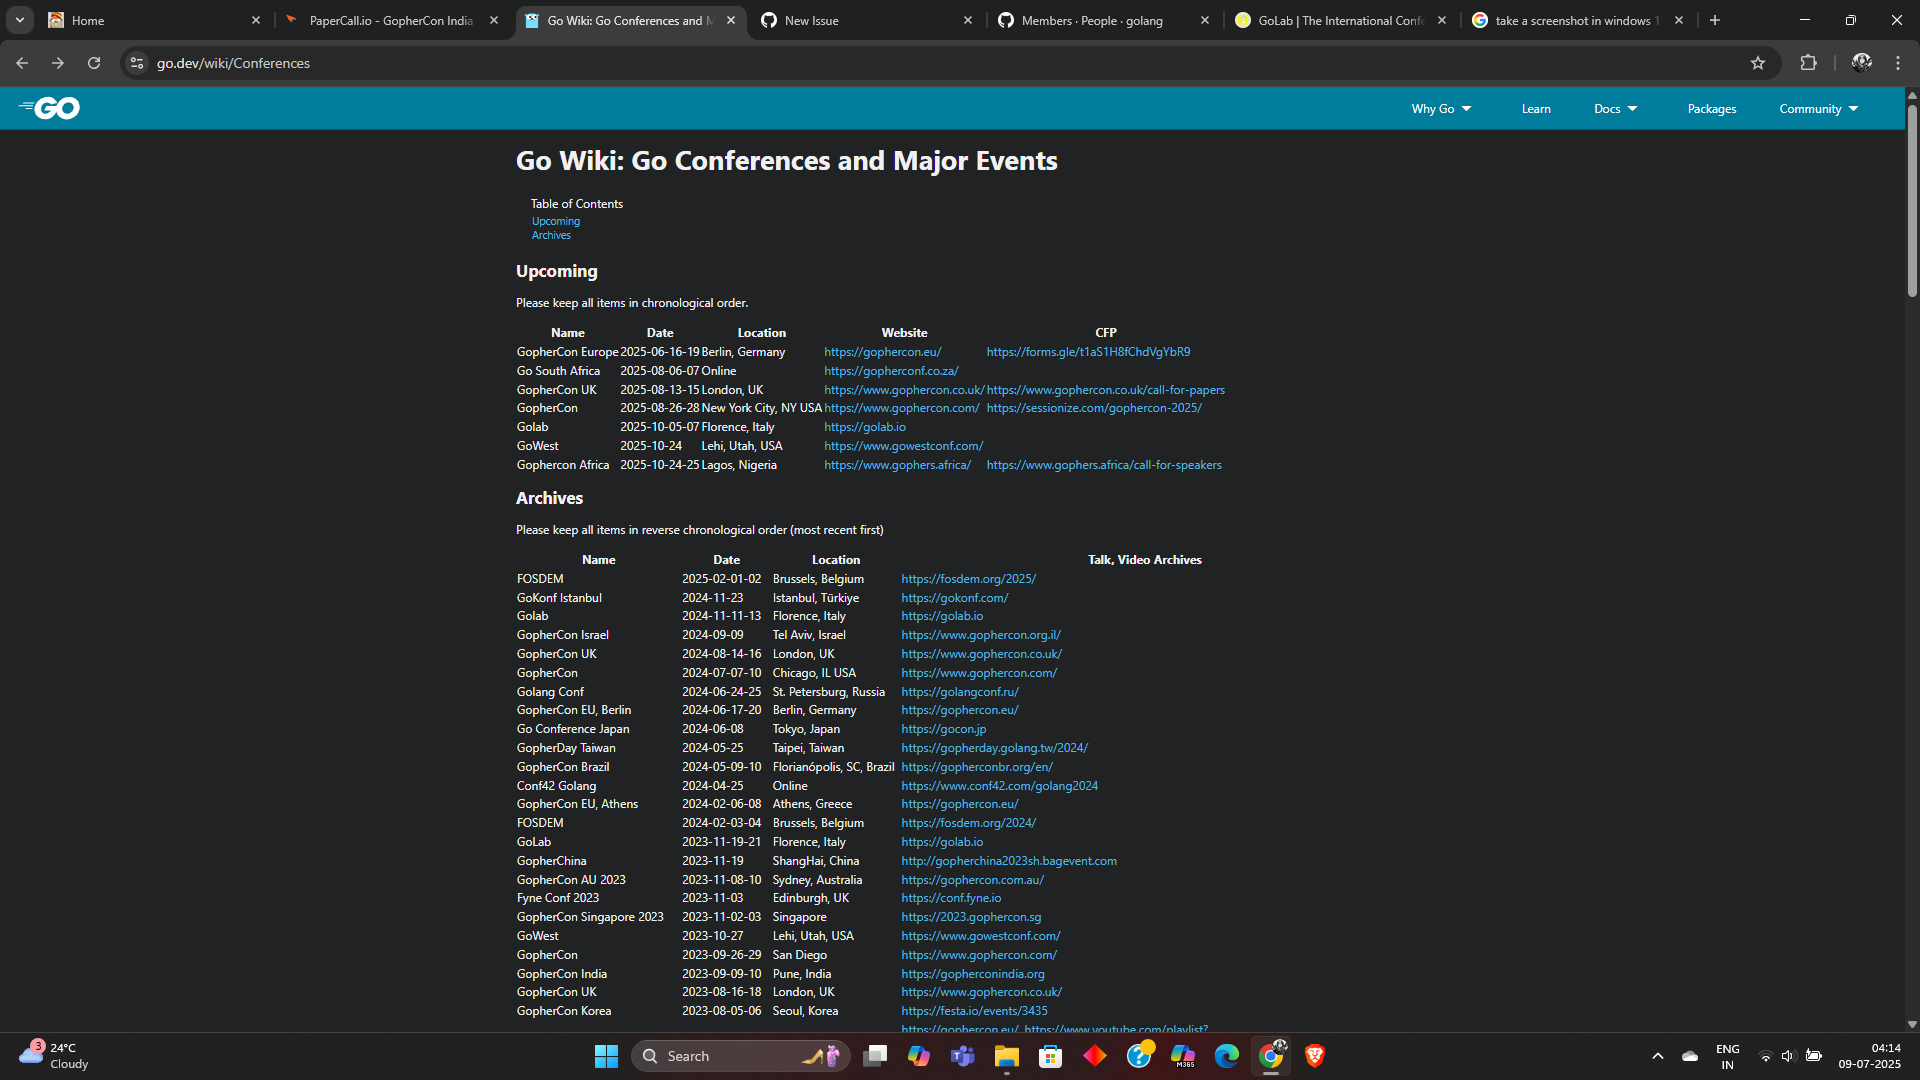The height and width of the screenshot is (1080, 1920).
Task: Open the gocon.jp link
Action: pyautogui.click(x=943, y=729)
